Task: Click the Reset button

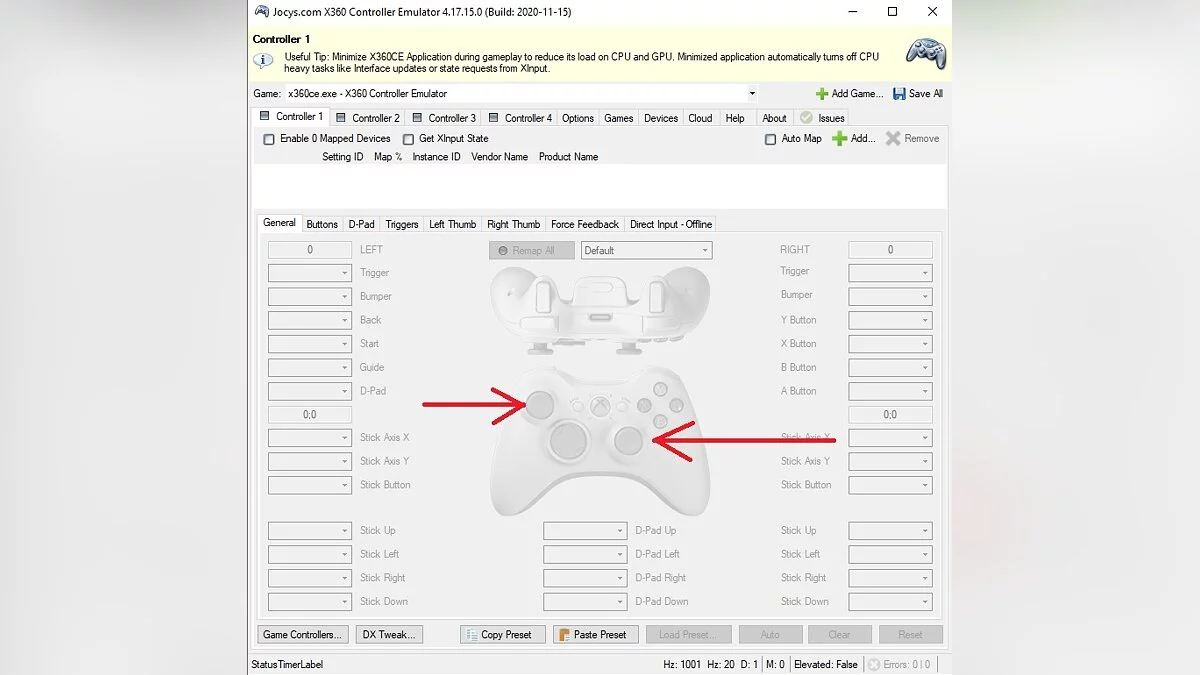Action: coord(911,635)
